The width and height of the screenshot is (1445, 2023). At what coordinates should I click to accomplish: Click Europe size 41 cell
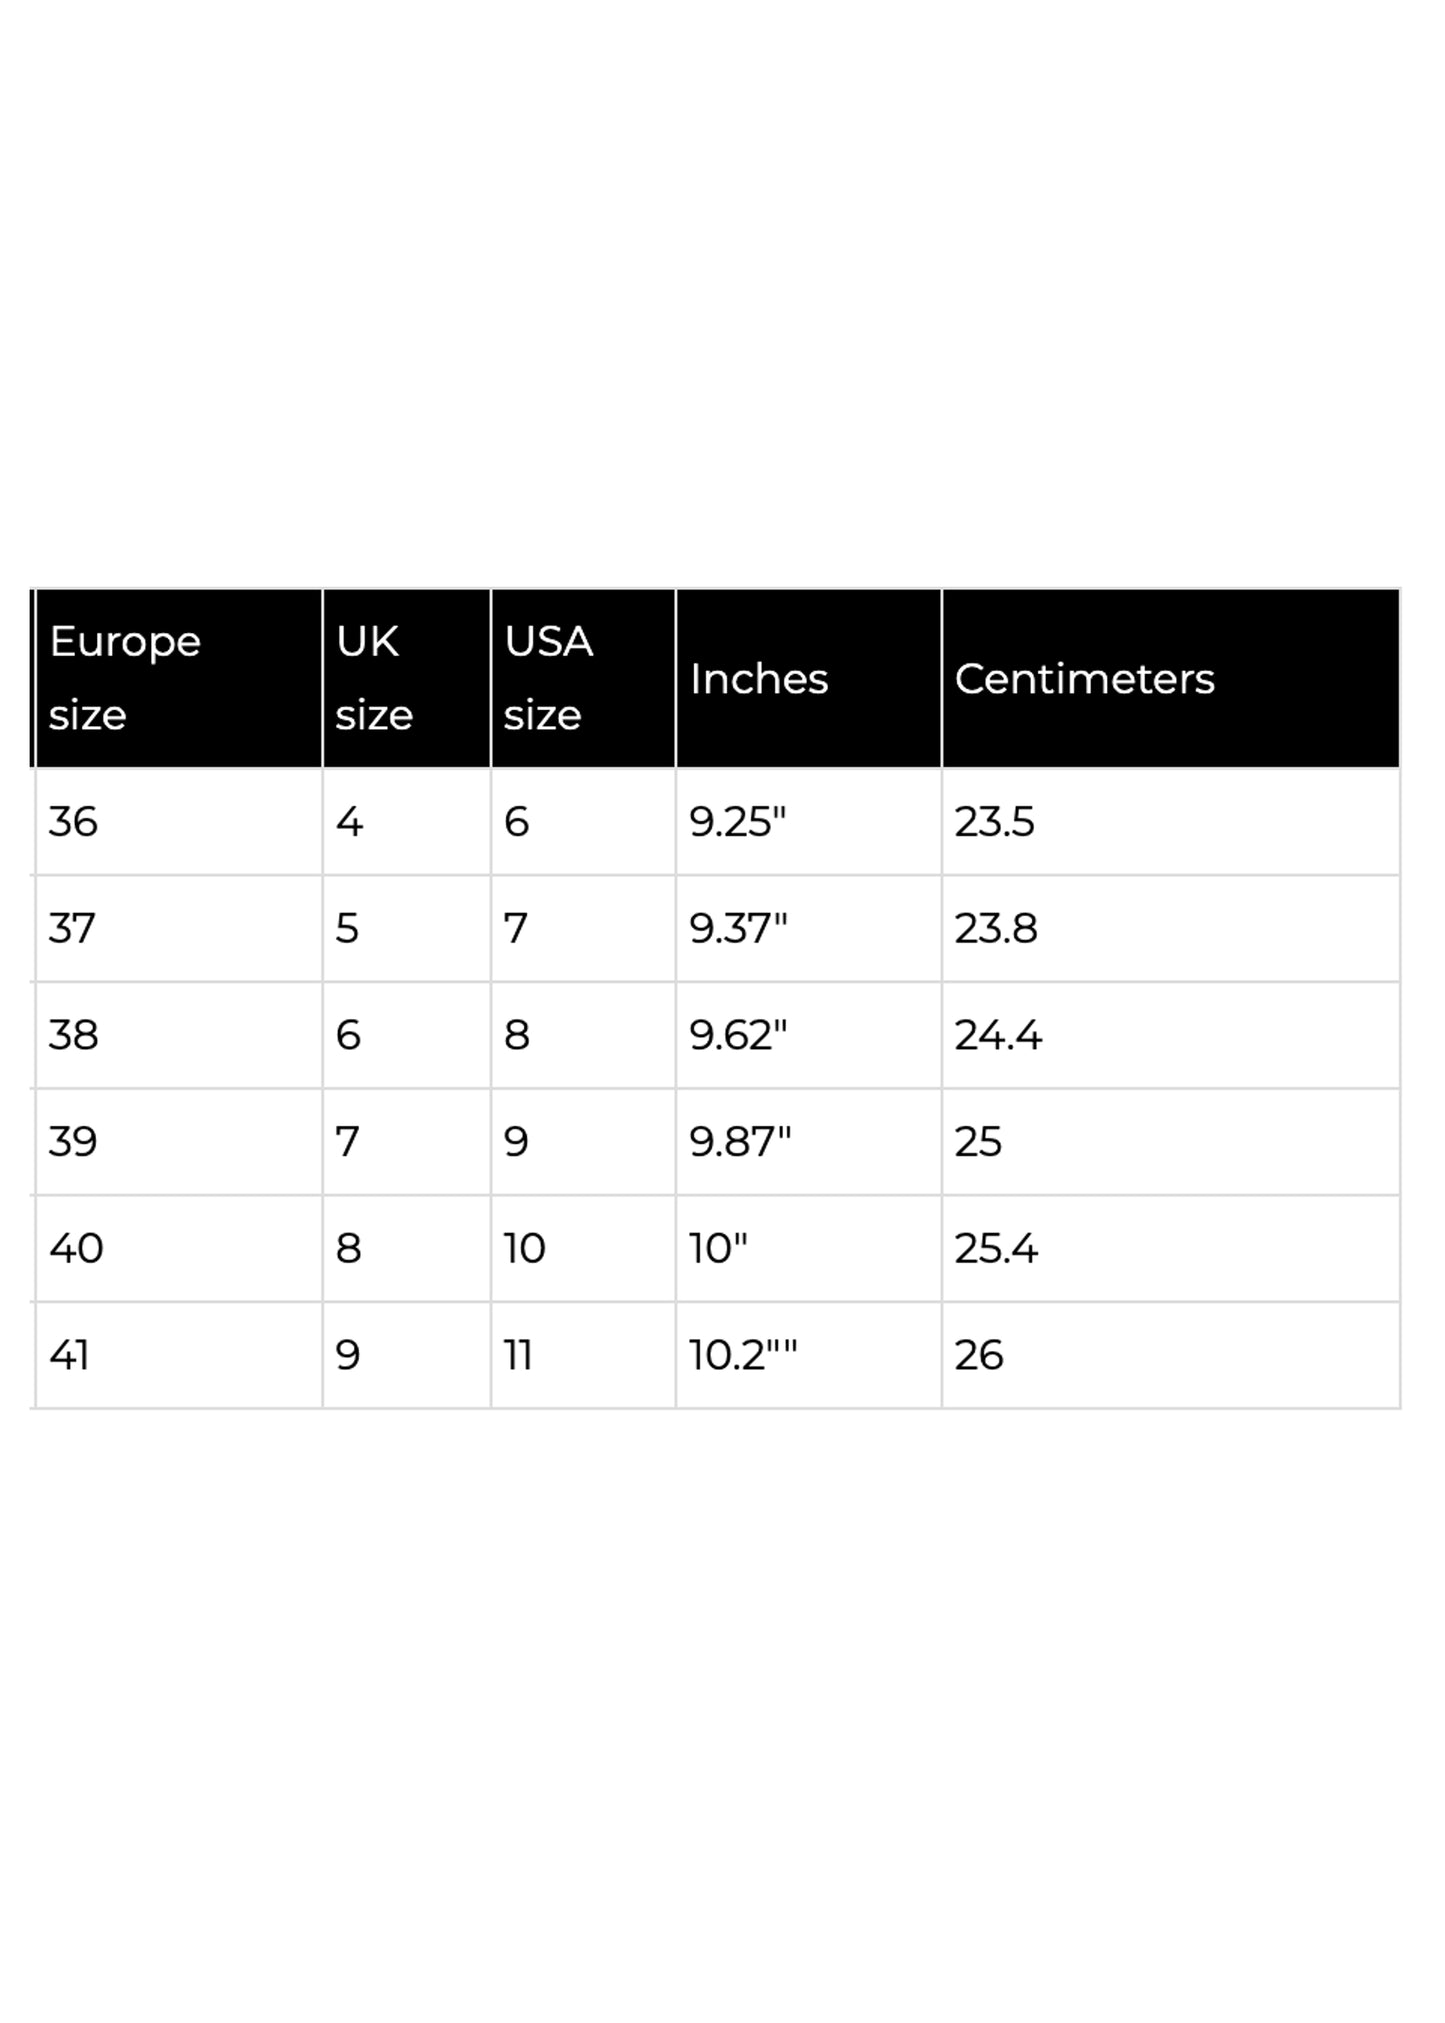69,1355
